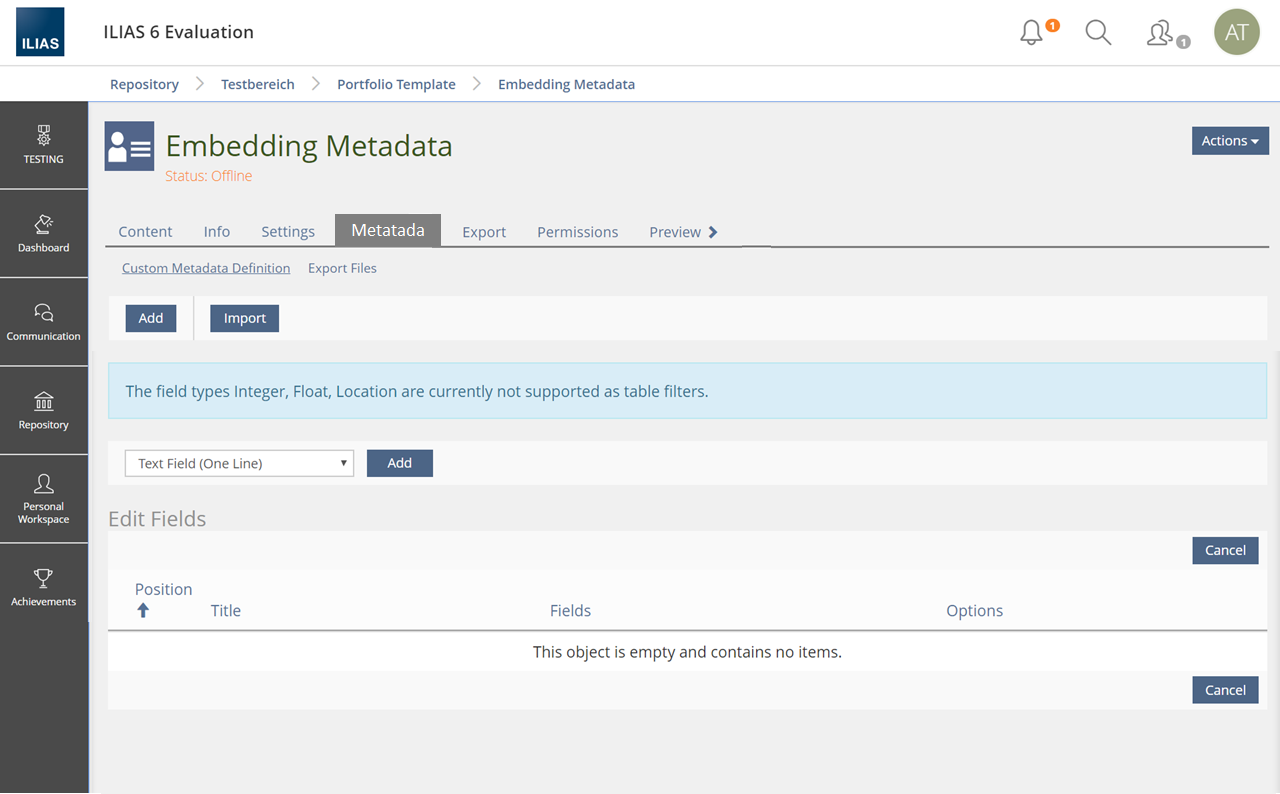Open the Text Field (One Line) dropdown
Screen dimensions: 1280x794
pyautogui.click(x=239, y=463)
